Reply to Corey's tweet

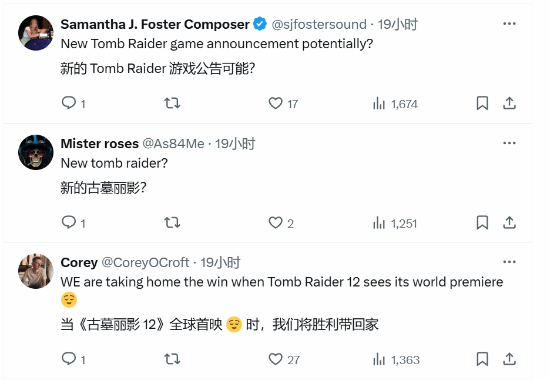[x=73, y=359]
